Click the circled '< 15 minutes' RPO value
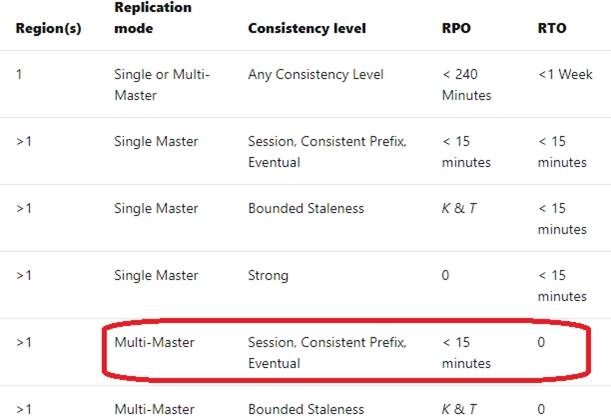Image resolution: width=611 pixels, height=416 pixels. tap(466, 353)
